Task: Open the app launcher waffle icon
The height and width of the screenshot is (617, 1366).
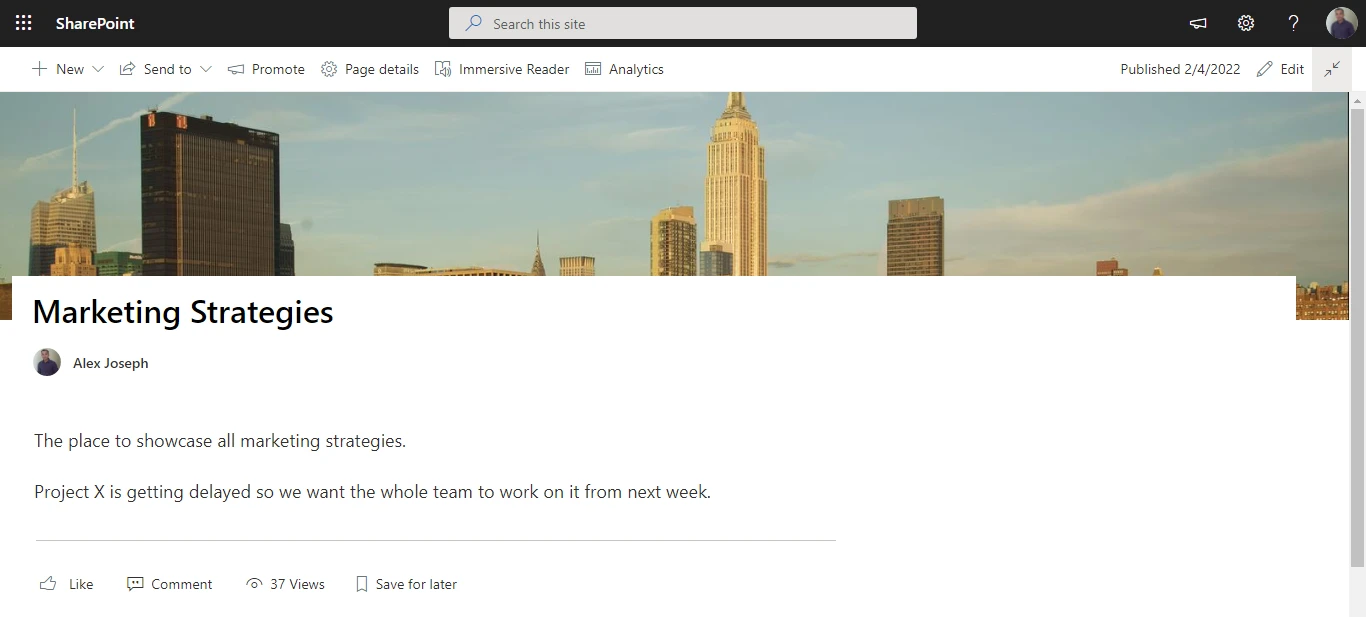Action: (23, 23)
